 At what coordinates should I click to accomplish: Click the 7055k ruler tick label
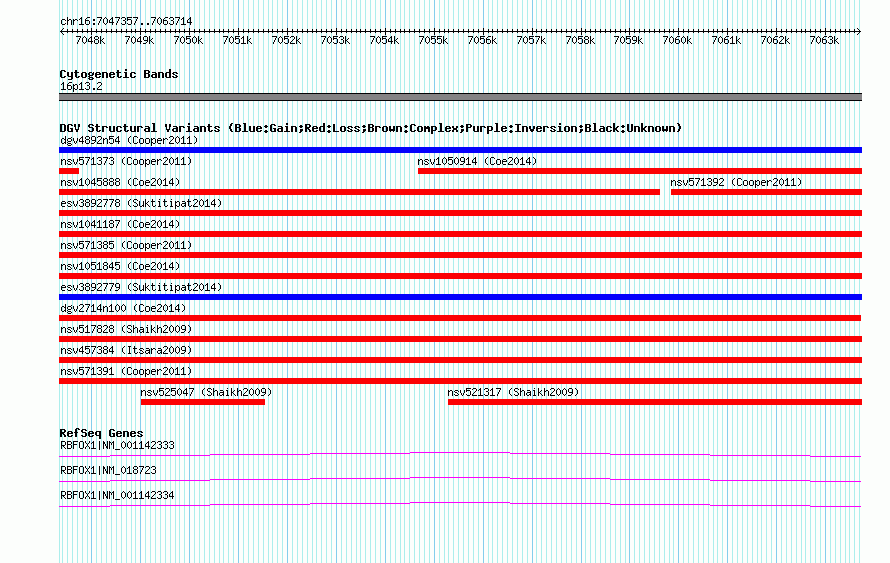click(433, 40)
